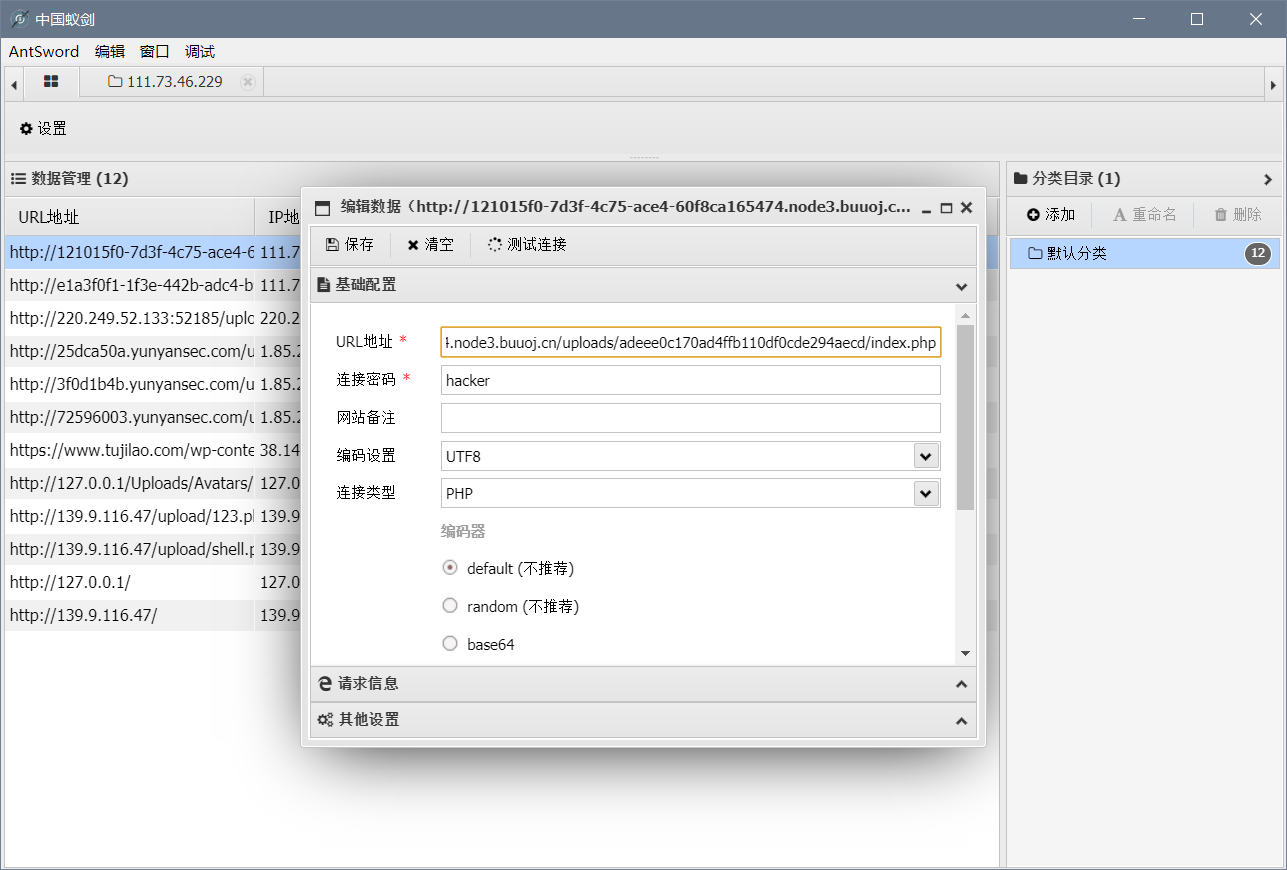Select the base64 encoder radio button
This screenshot has height=870, width=1287.
coord(449,643)
